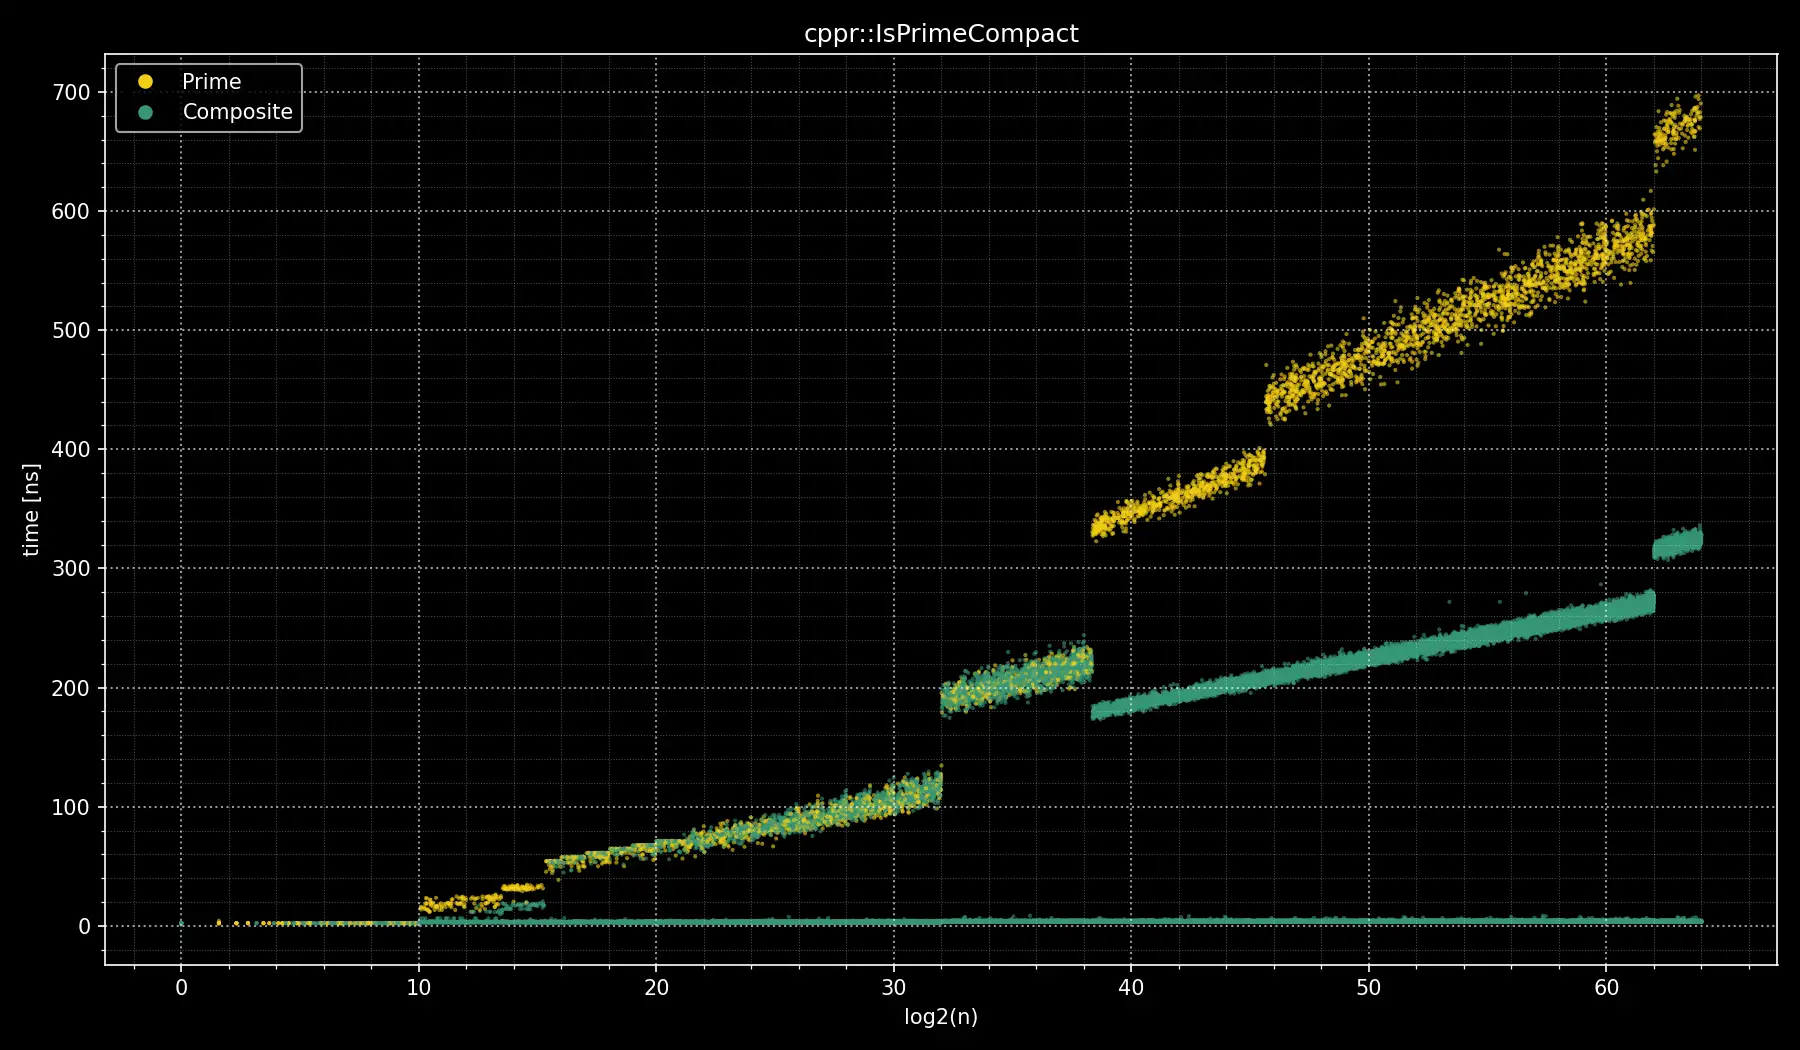Click the chart title cppr::IsPrimeCompact
This screenshot has width=1800, height=1050.
941,33
